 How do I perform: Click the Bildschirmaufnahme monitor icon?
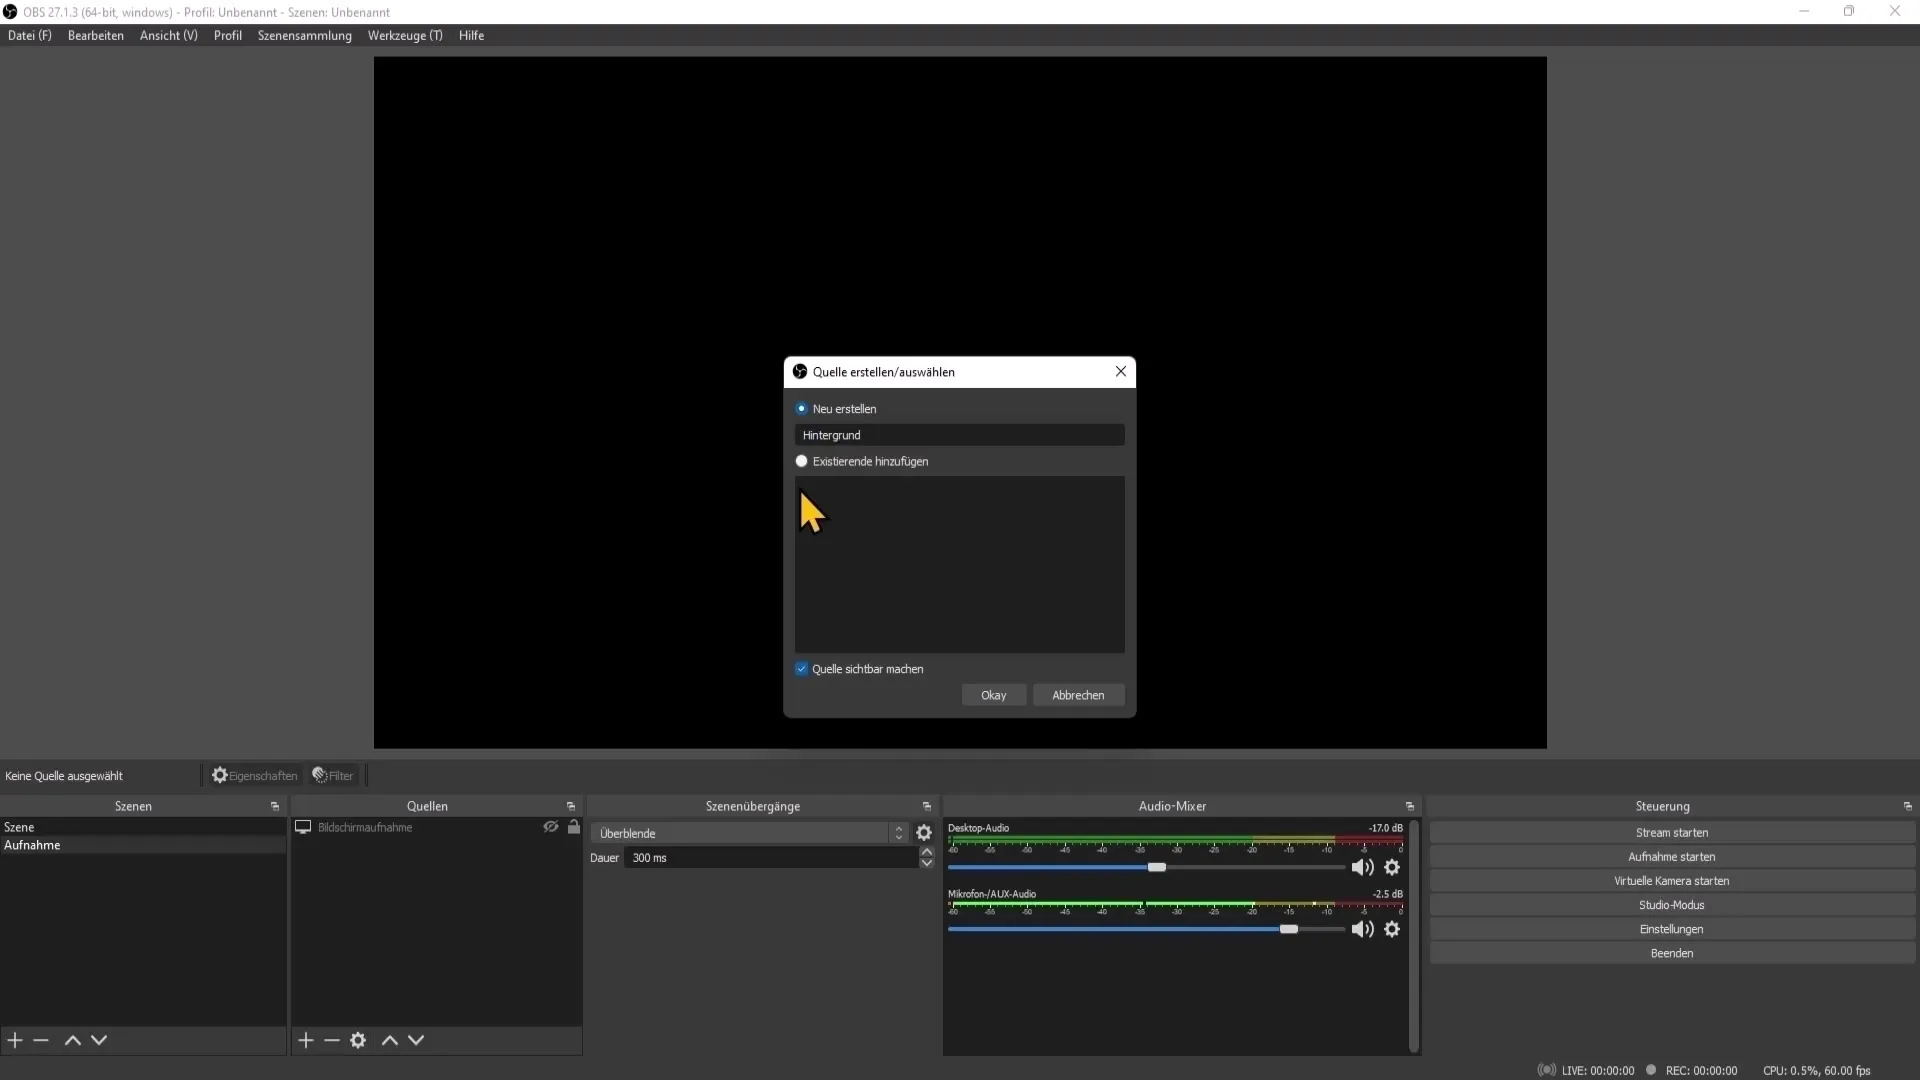coord(303,827)
